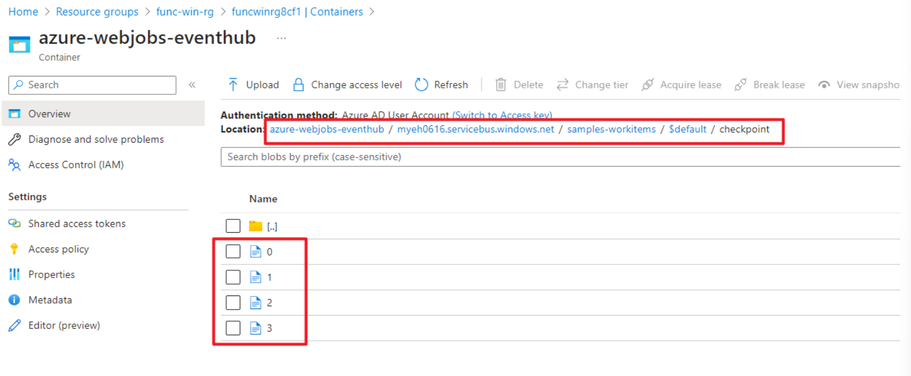Select the checkbox for blob 0
The height and width of the screenshot is (376, 911).
click(x=233, y=252)
